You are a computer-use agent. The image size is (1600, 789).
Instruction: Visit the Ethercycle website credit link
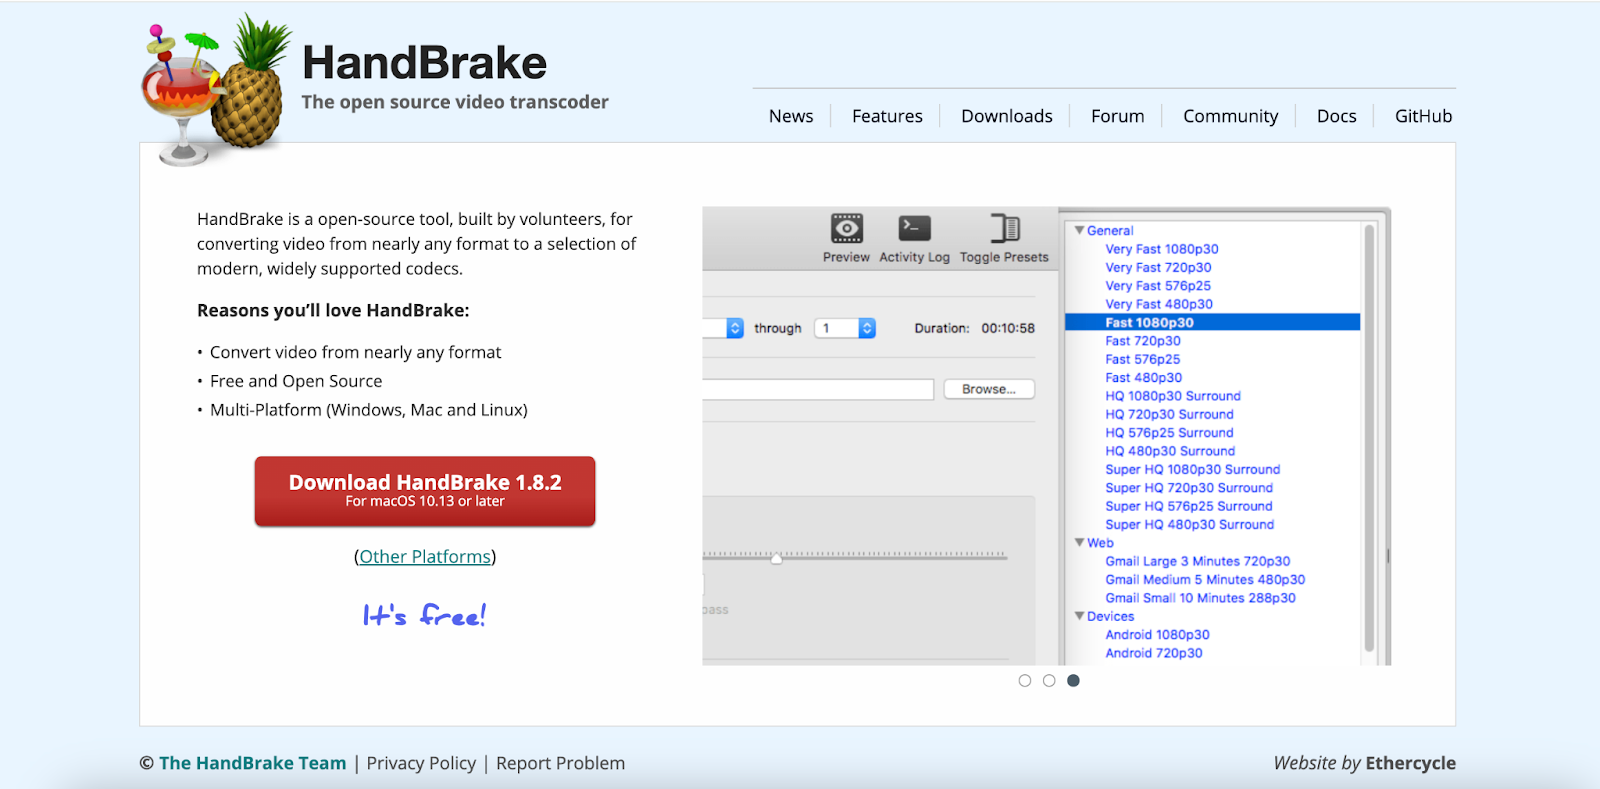pyautogui.click(x=1410, y=763)
